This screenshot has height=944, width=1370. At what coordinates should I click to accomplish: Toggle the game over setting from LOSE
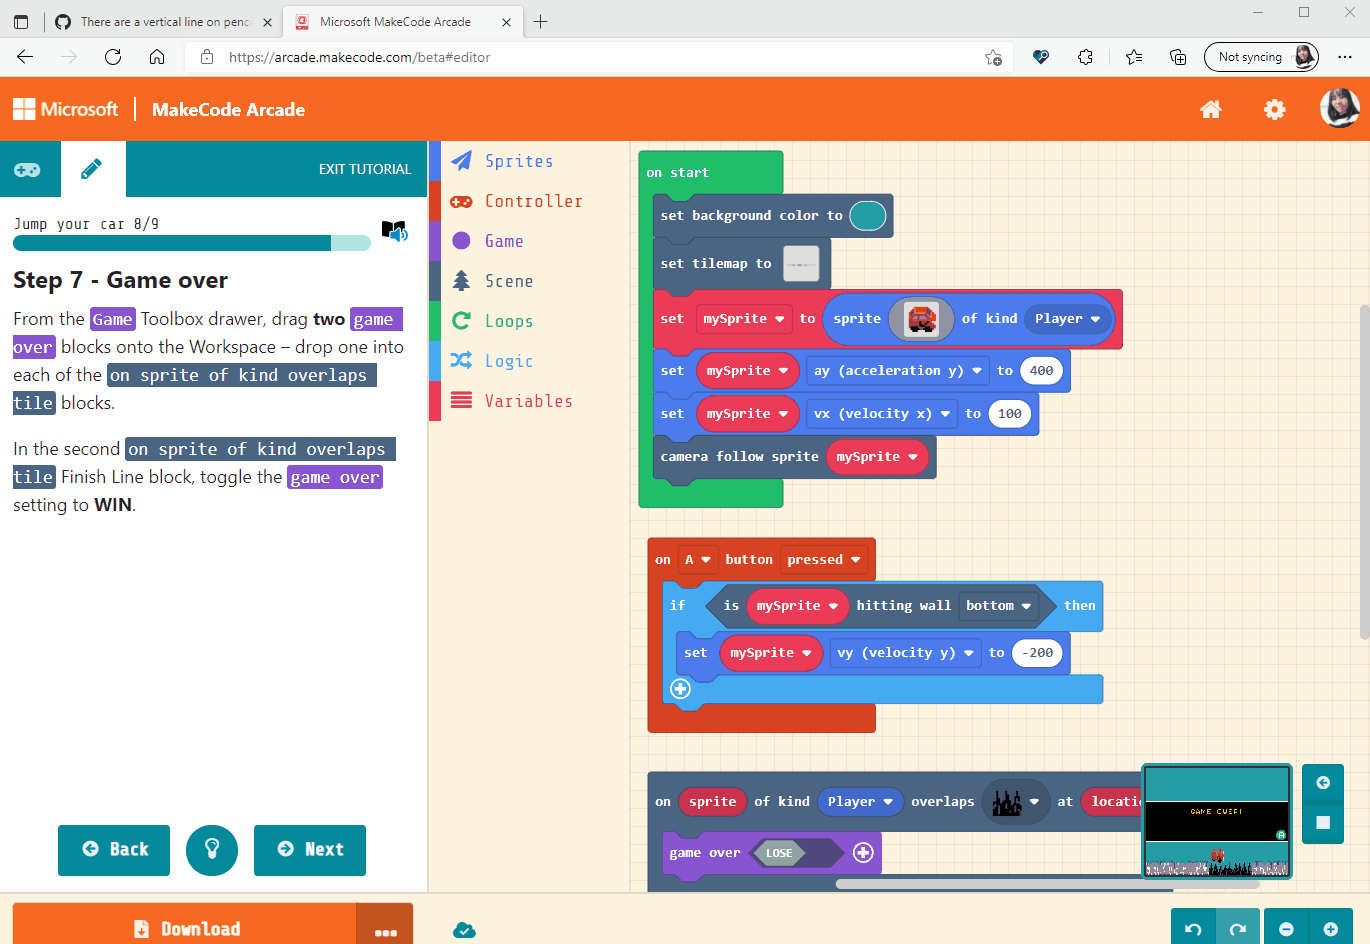coord(779,853)
